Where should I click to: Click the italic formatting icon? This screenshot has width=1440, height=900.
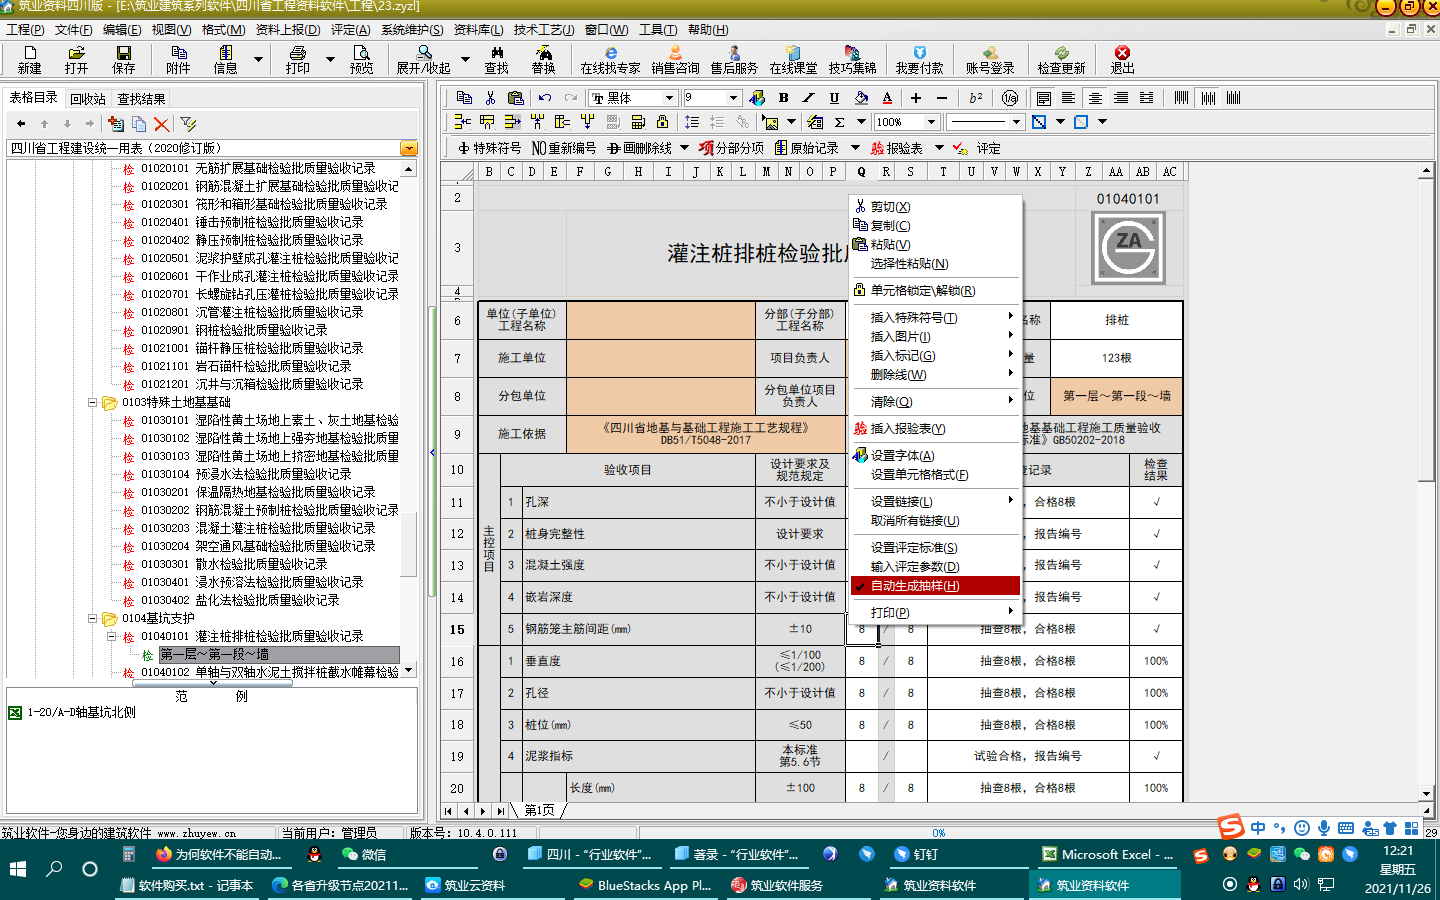pos(808,97)
